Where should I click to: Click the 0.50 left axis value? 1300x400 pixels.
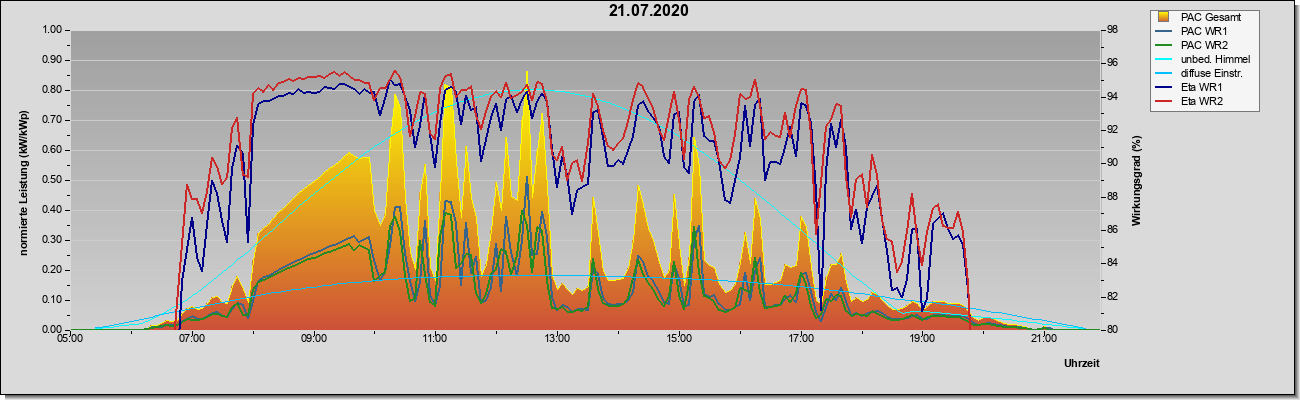52,180
